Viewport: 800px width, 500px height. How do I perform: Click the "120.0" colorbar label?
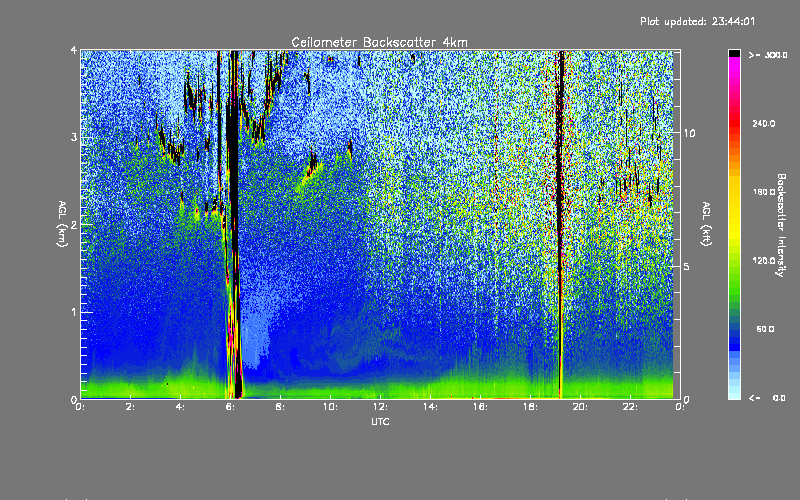(764, 261)
